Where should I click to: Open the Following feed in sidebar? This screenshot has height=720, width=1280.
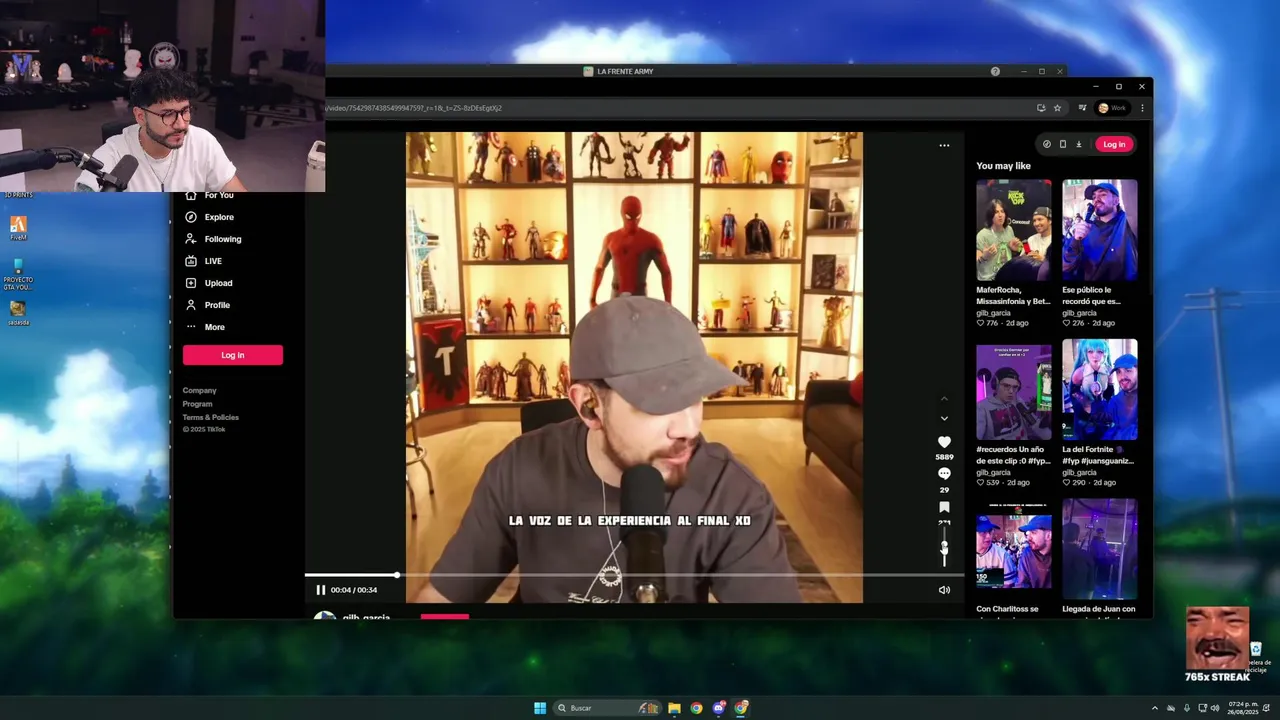tap(223, 239)
